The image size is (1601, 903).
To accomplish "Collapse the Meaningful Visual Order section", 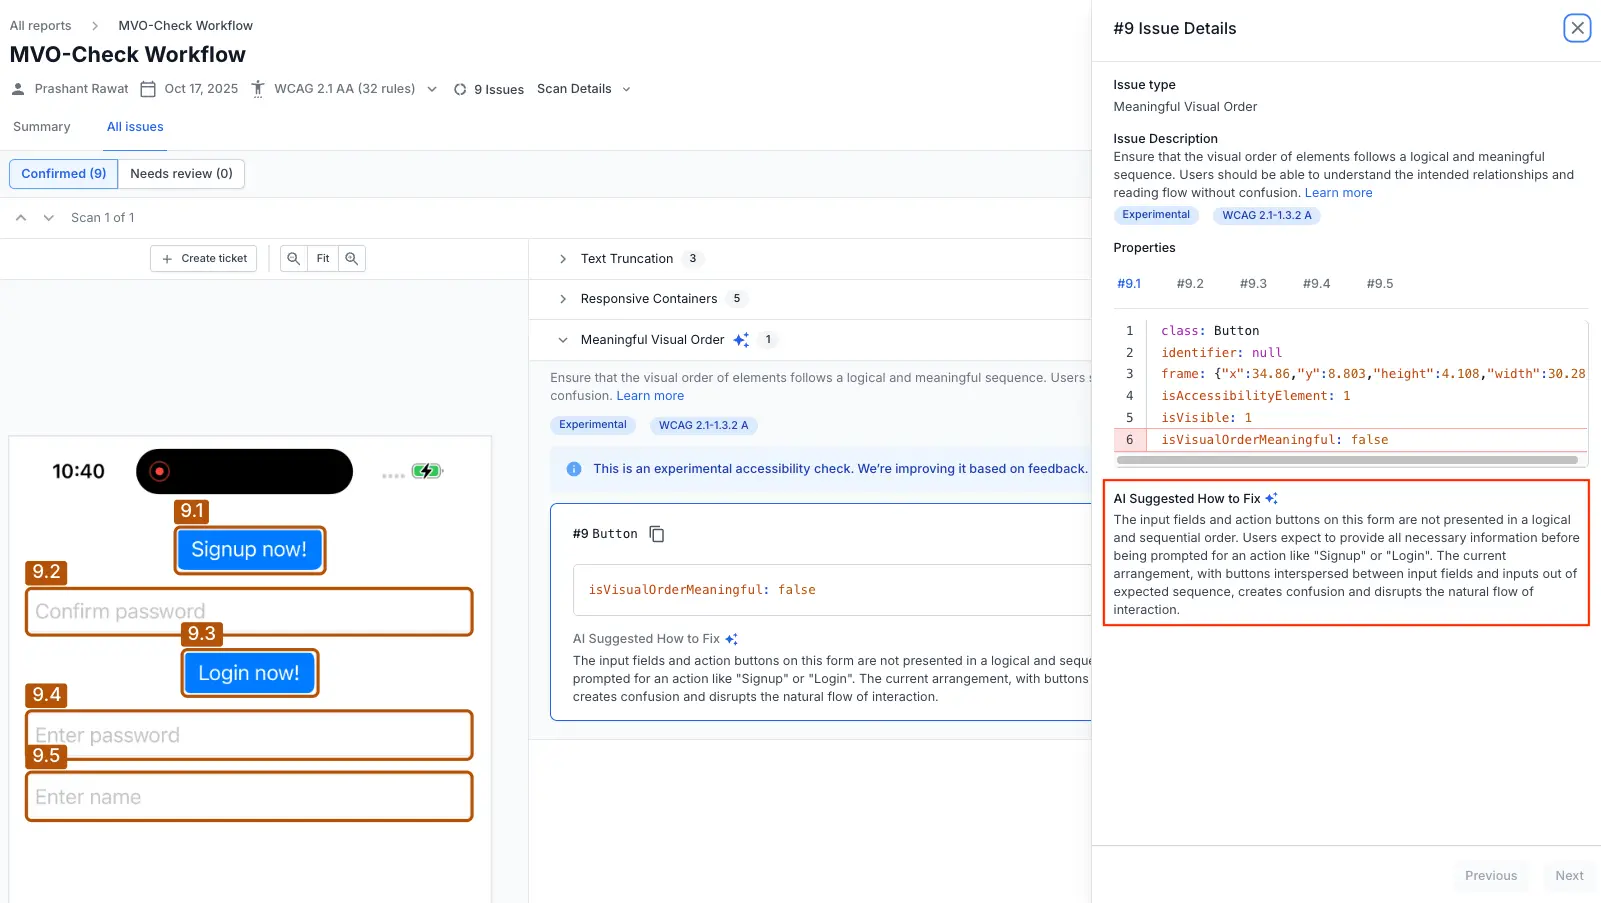I will tap(562, 339).
